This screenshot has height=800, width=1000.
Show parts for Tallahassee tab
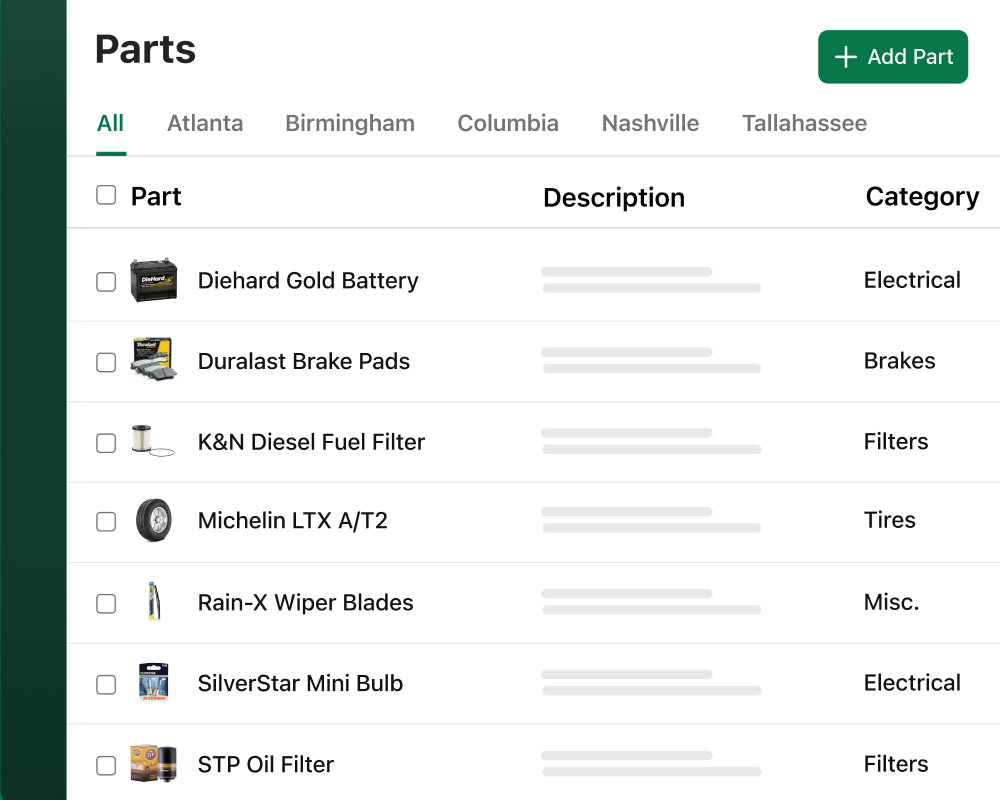805,123
